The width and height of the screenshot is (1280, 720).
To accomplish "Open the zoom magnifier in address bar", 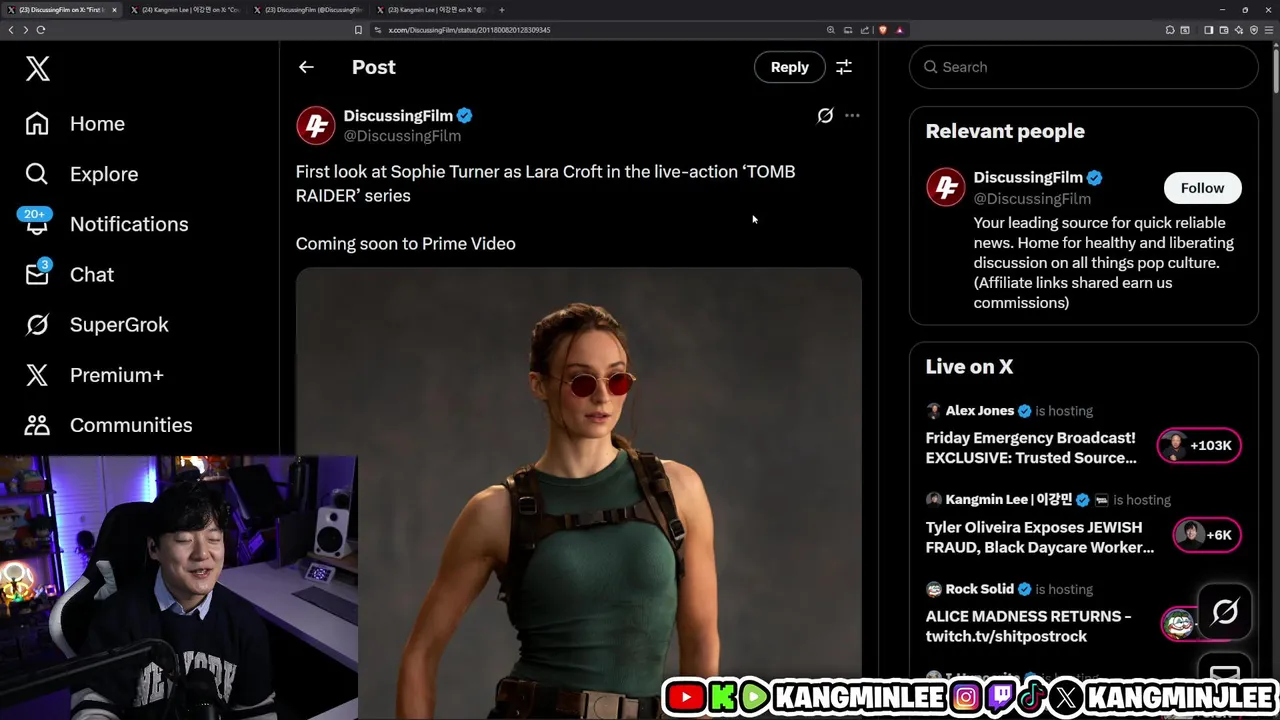I will pyautogui.click(x=830, y=30).
